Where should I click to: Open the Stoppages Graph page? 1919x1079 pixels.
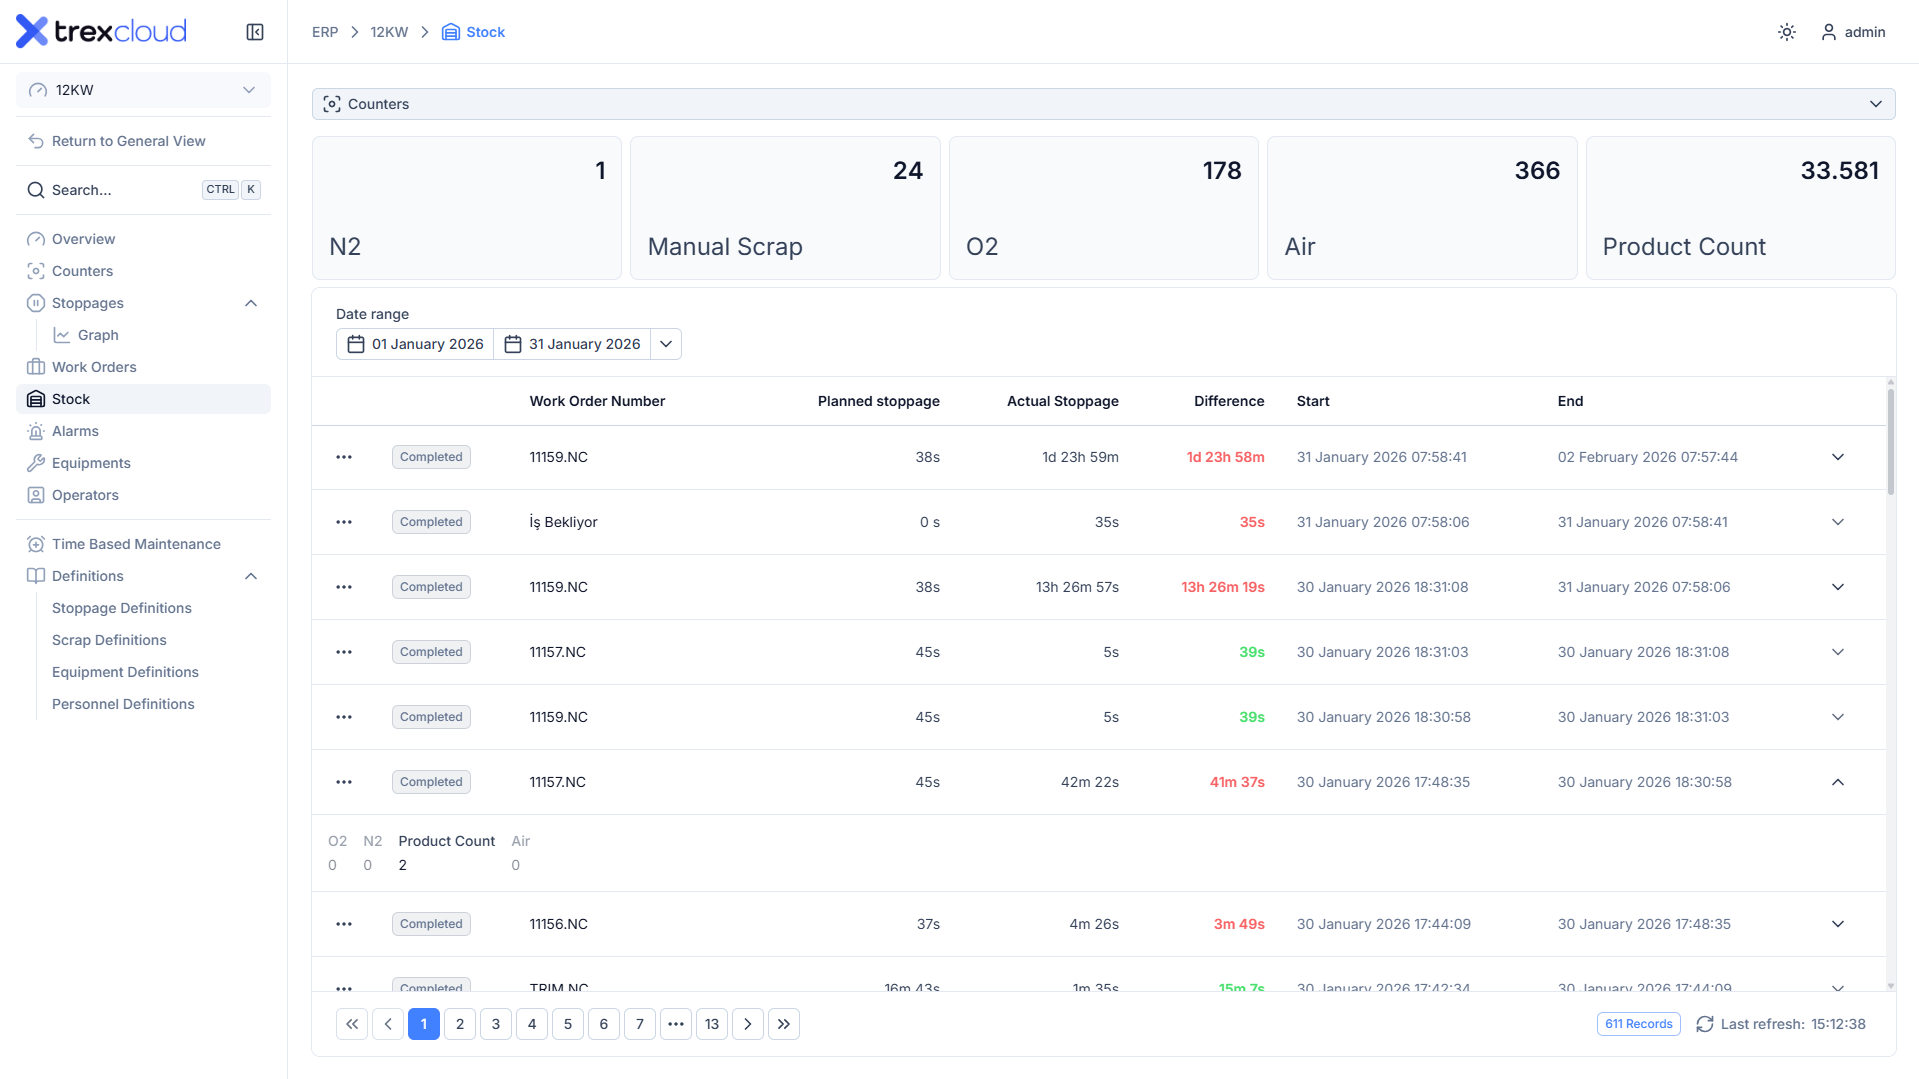(98, 335)
